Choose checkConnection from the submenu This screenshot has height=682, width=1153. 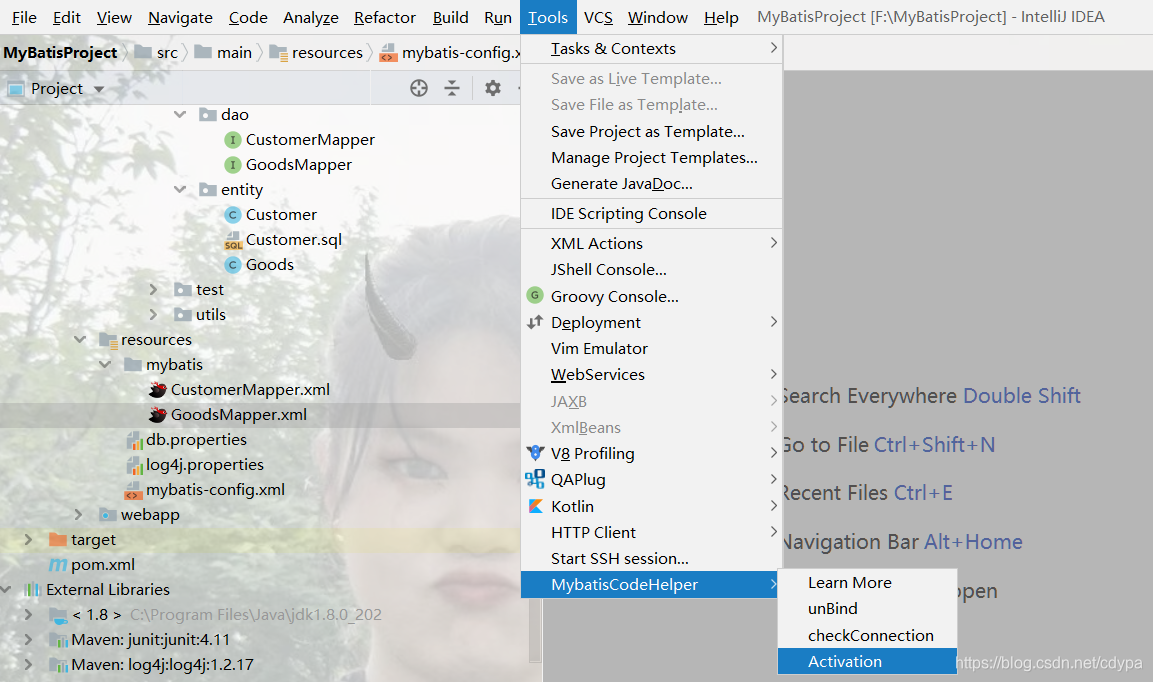[868, 635]
